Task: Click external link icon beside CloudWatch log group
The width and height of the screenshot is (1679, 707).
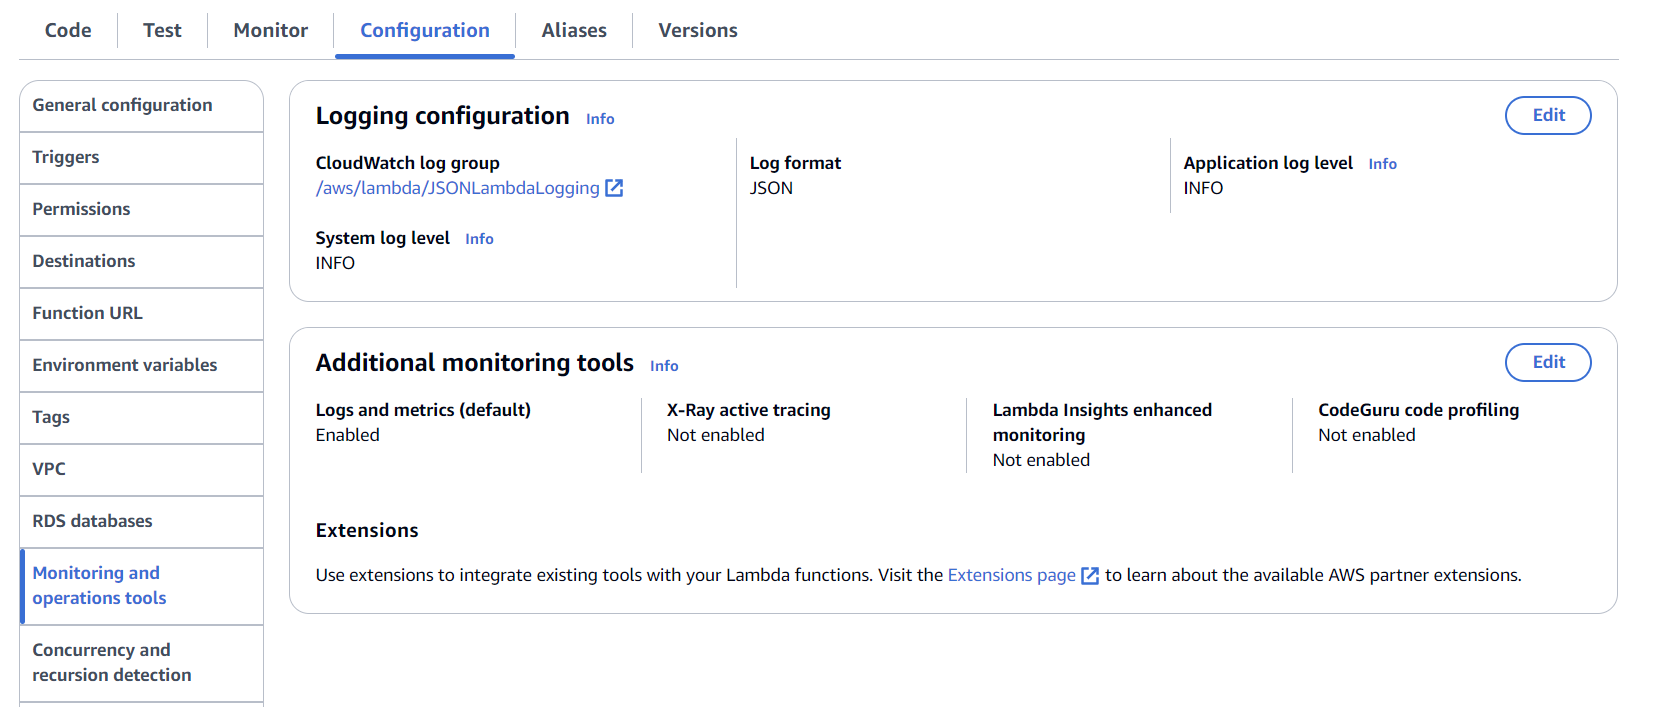Action: (614, 188)
